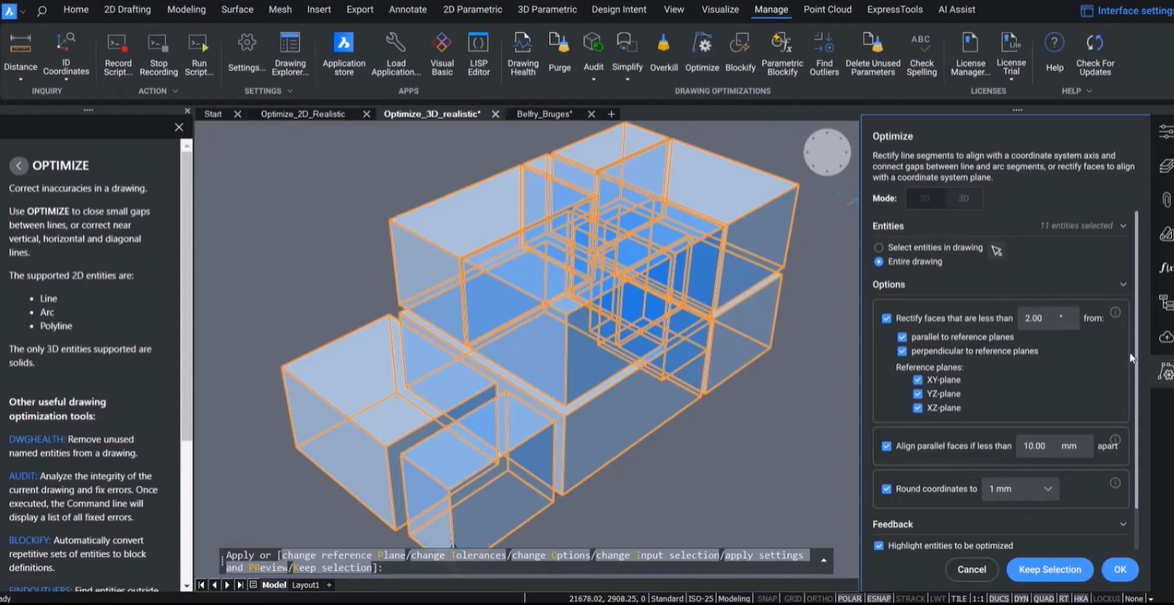Collapse the Options section

[1123, 285]
